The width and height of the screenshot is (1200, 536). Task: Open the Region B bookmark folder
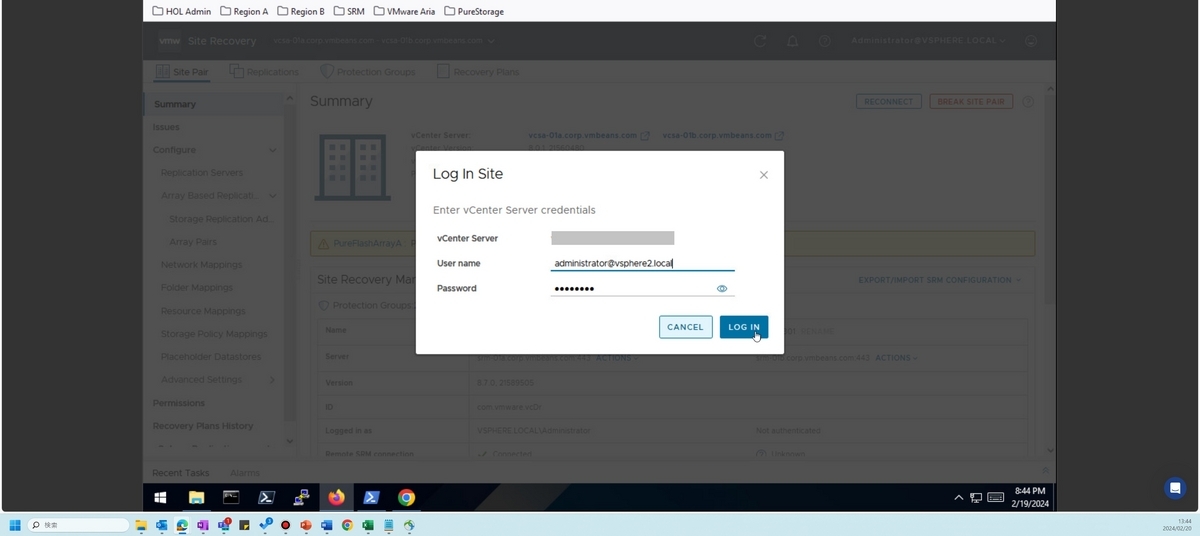[x=300, y=12]
